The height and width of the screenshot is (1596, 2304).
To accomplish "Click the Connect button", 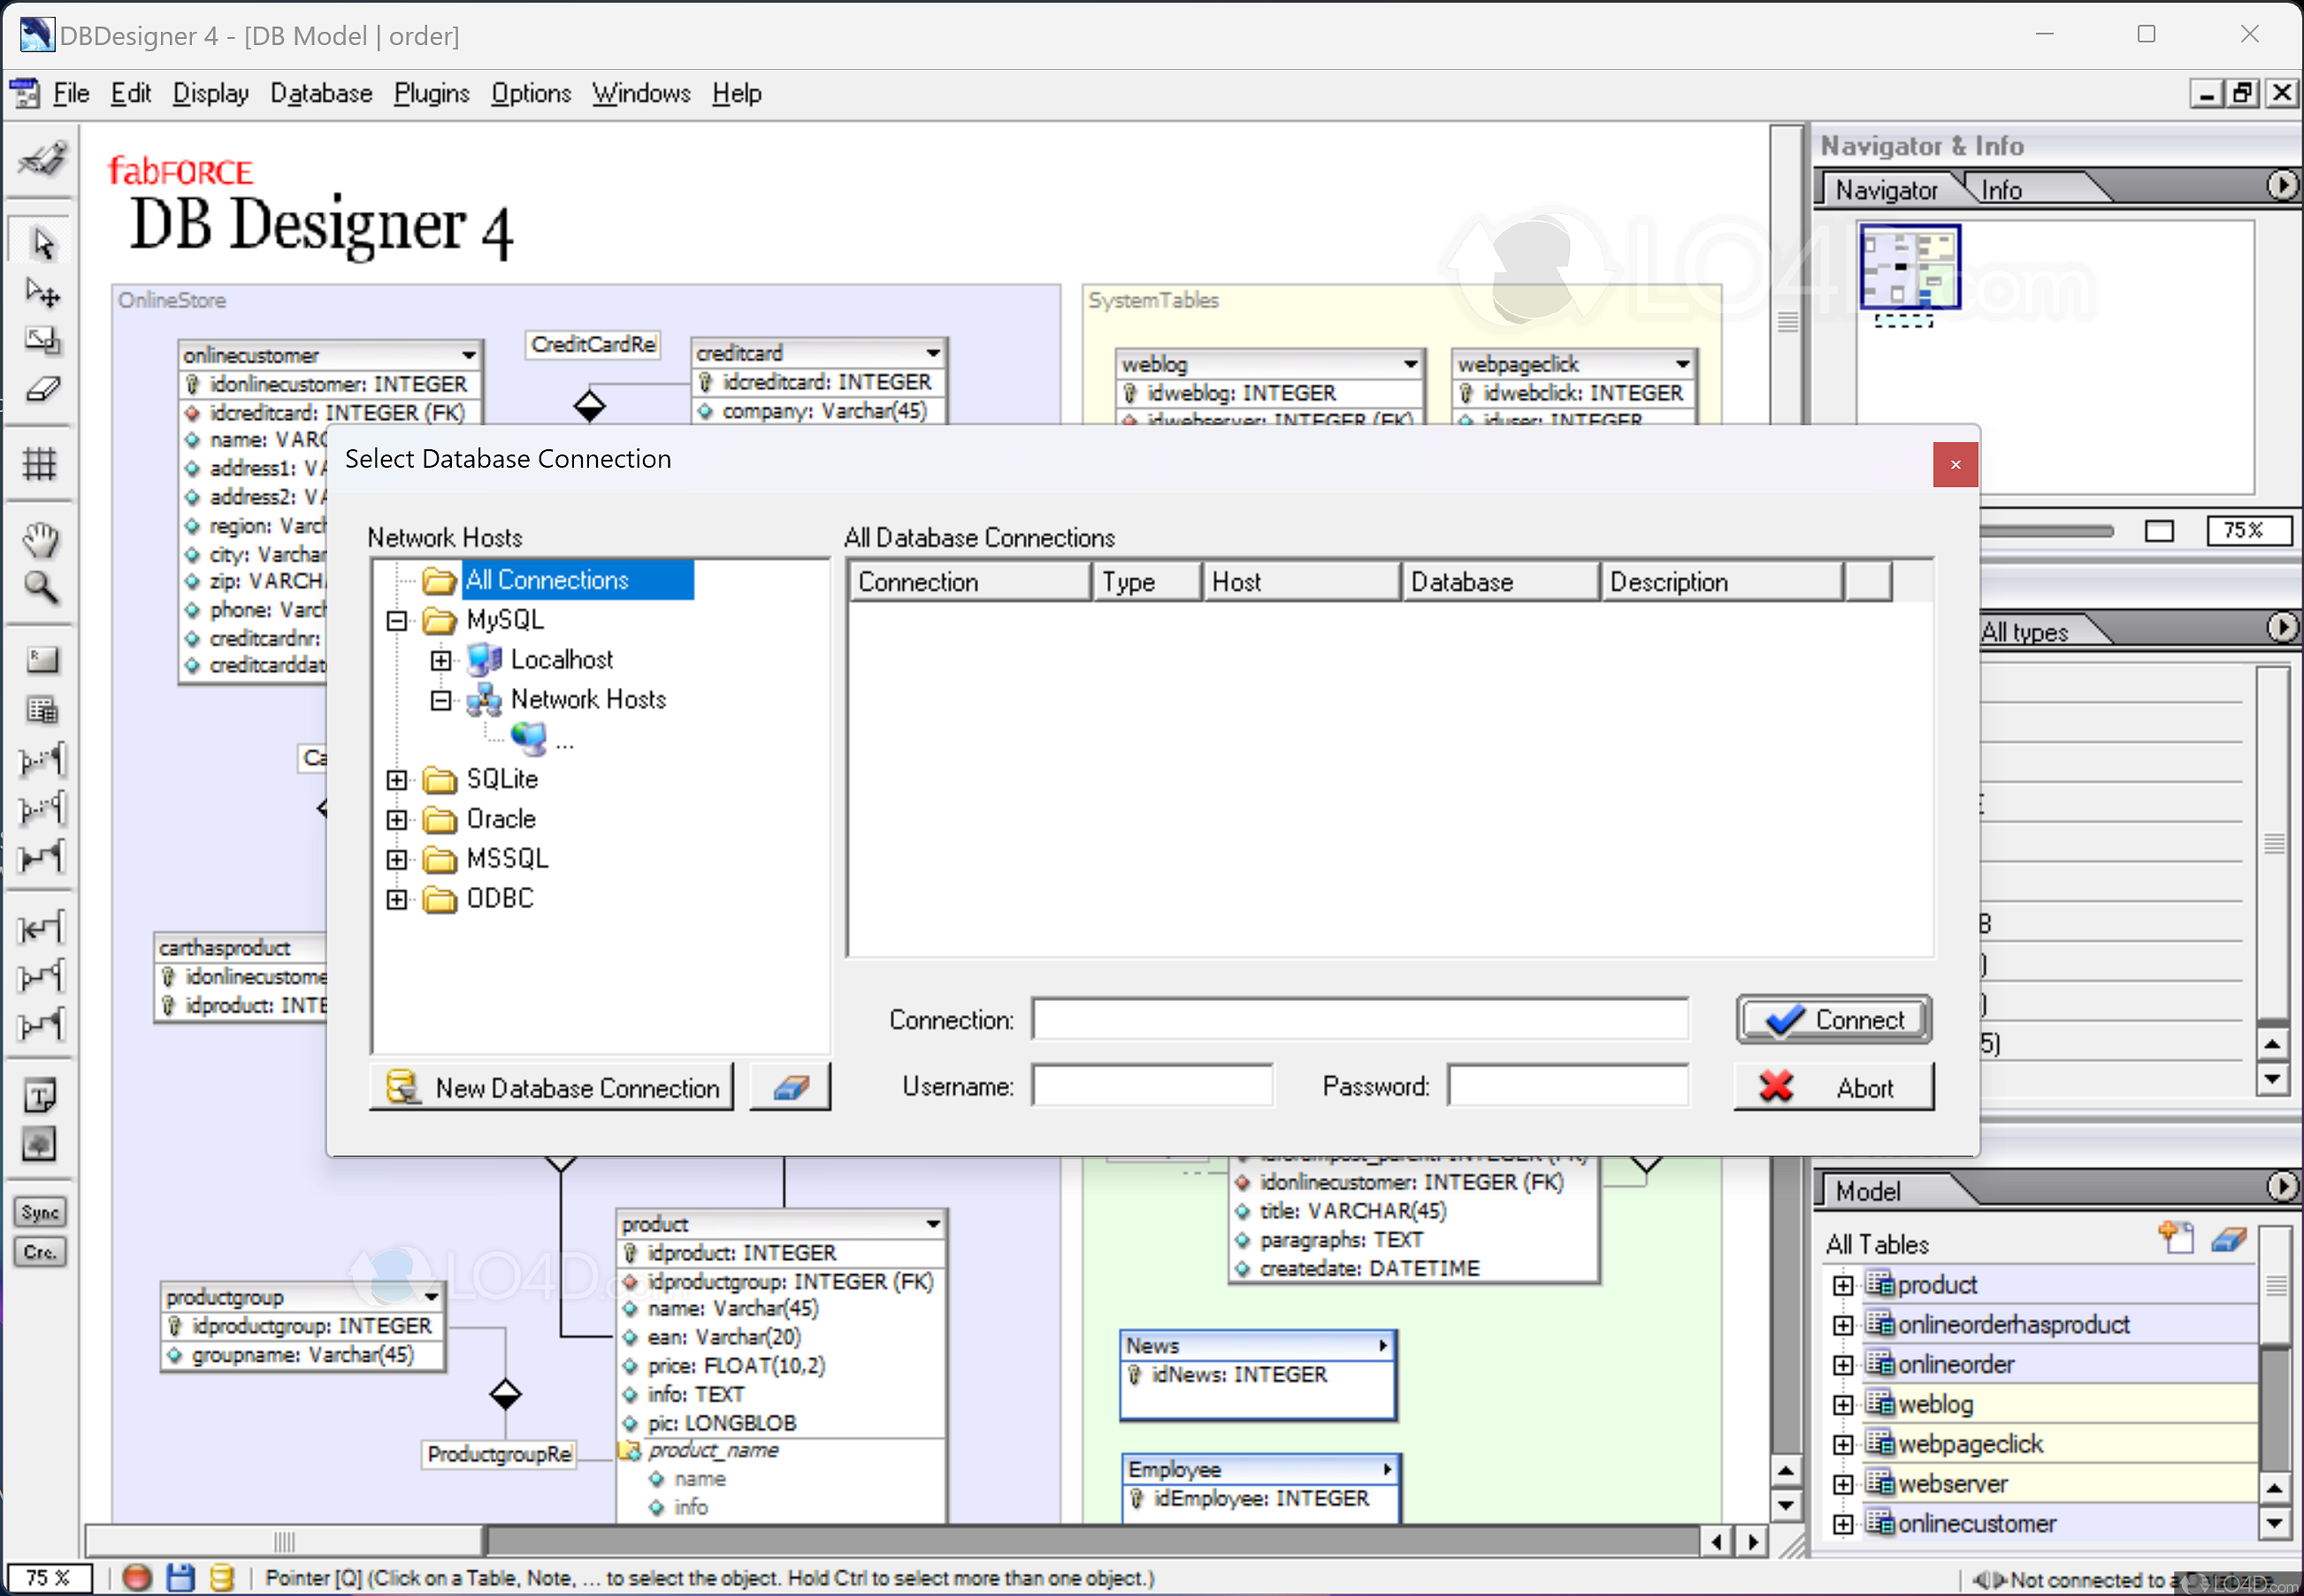I will (1833, 1020).
